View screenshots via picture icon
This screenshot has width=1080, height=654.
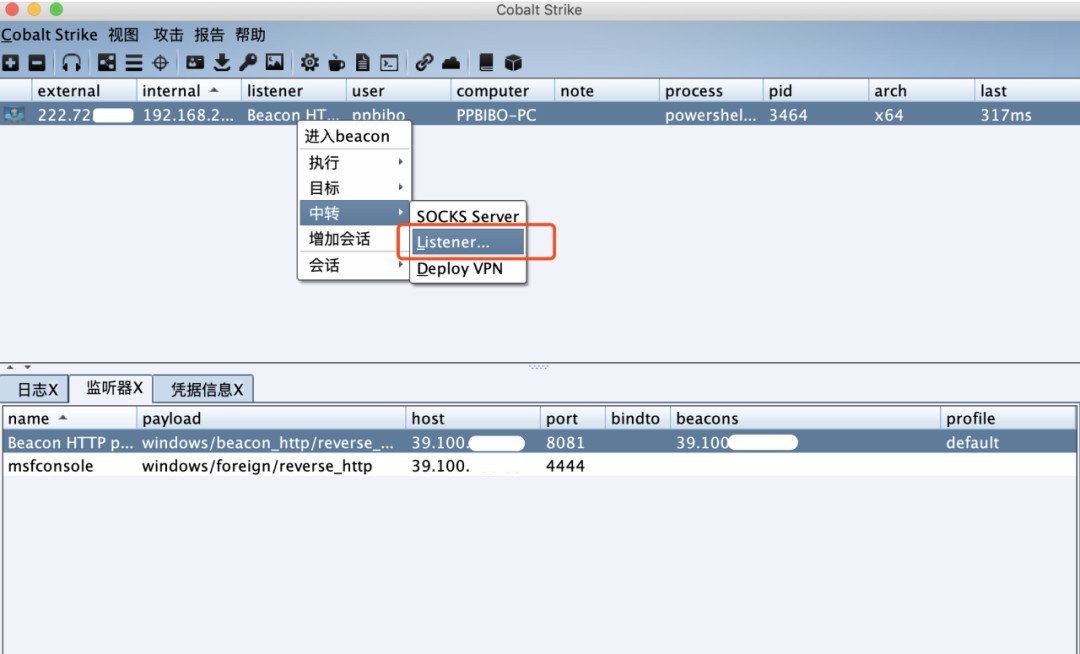(x=275, y=63)
